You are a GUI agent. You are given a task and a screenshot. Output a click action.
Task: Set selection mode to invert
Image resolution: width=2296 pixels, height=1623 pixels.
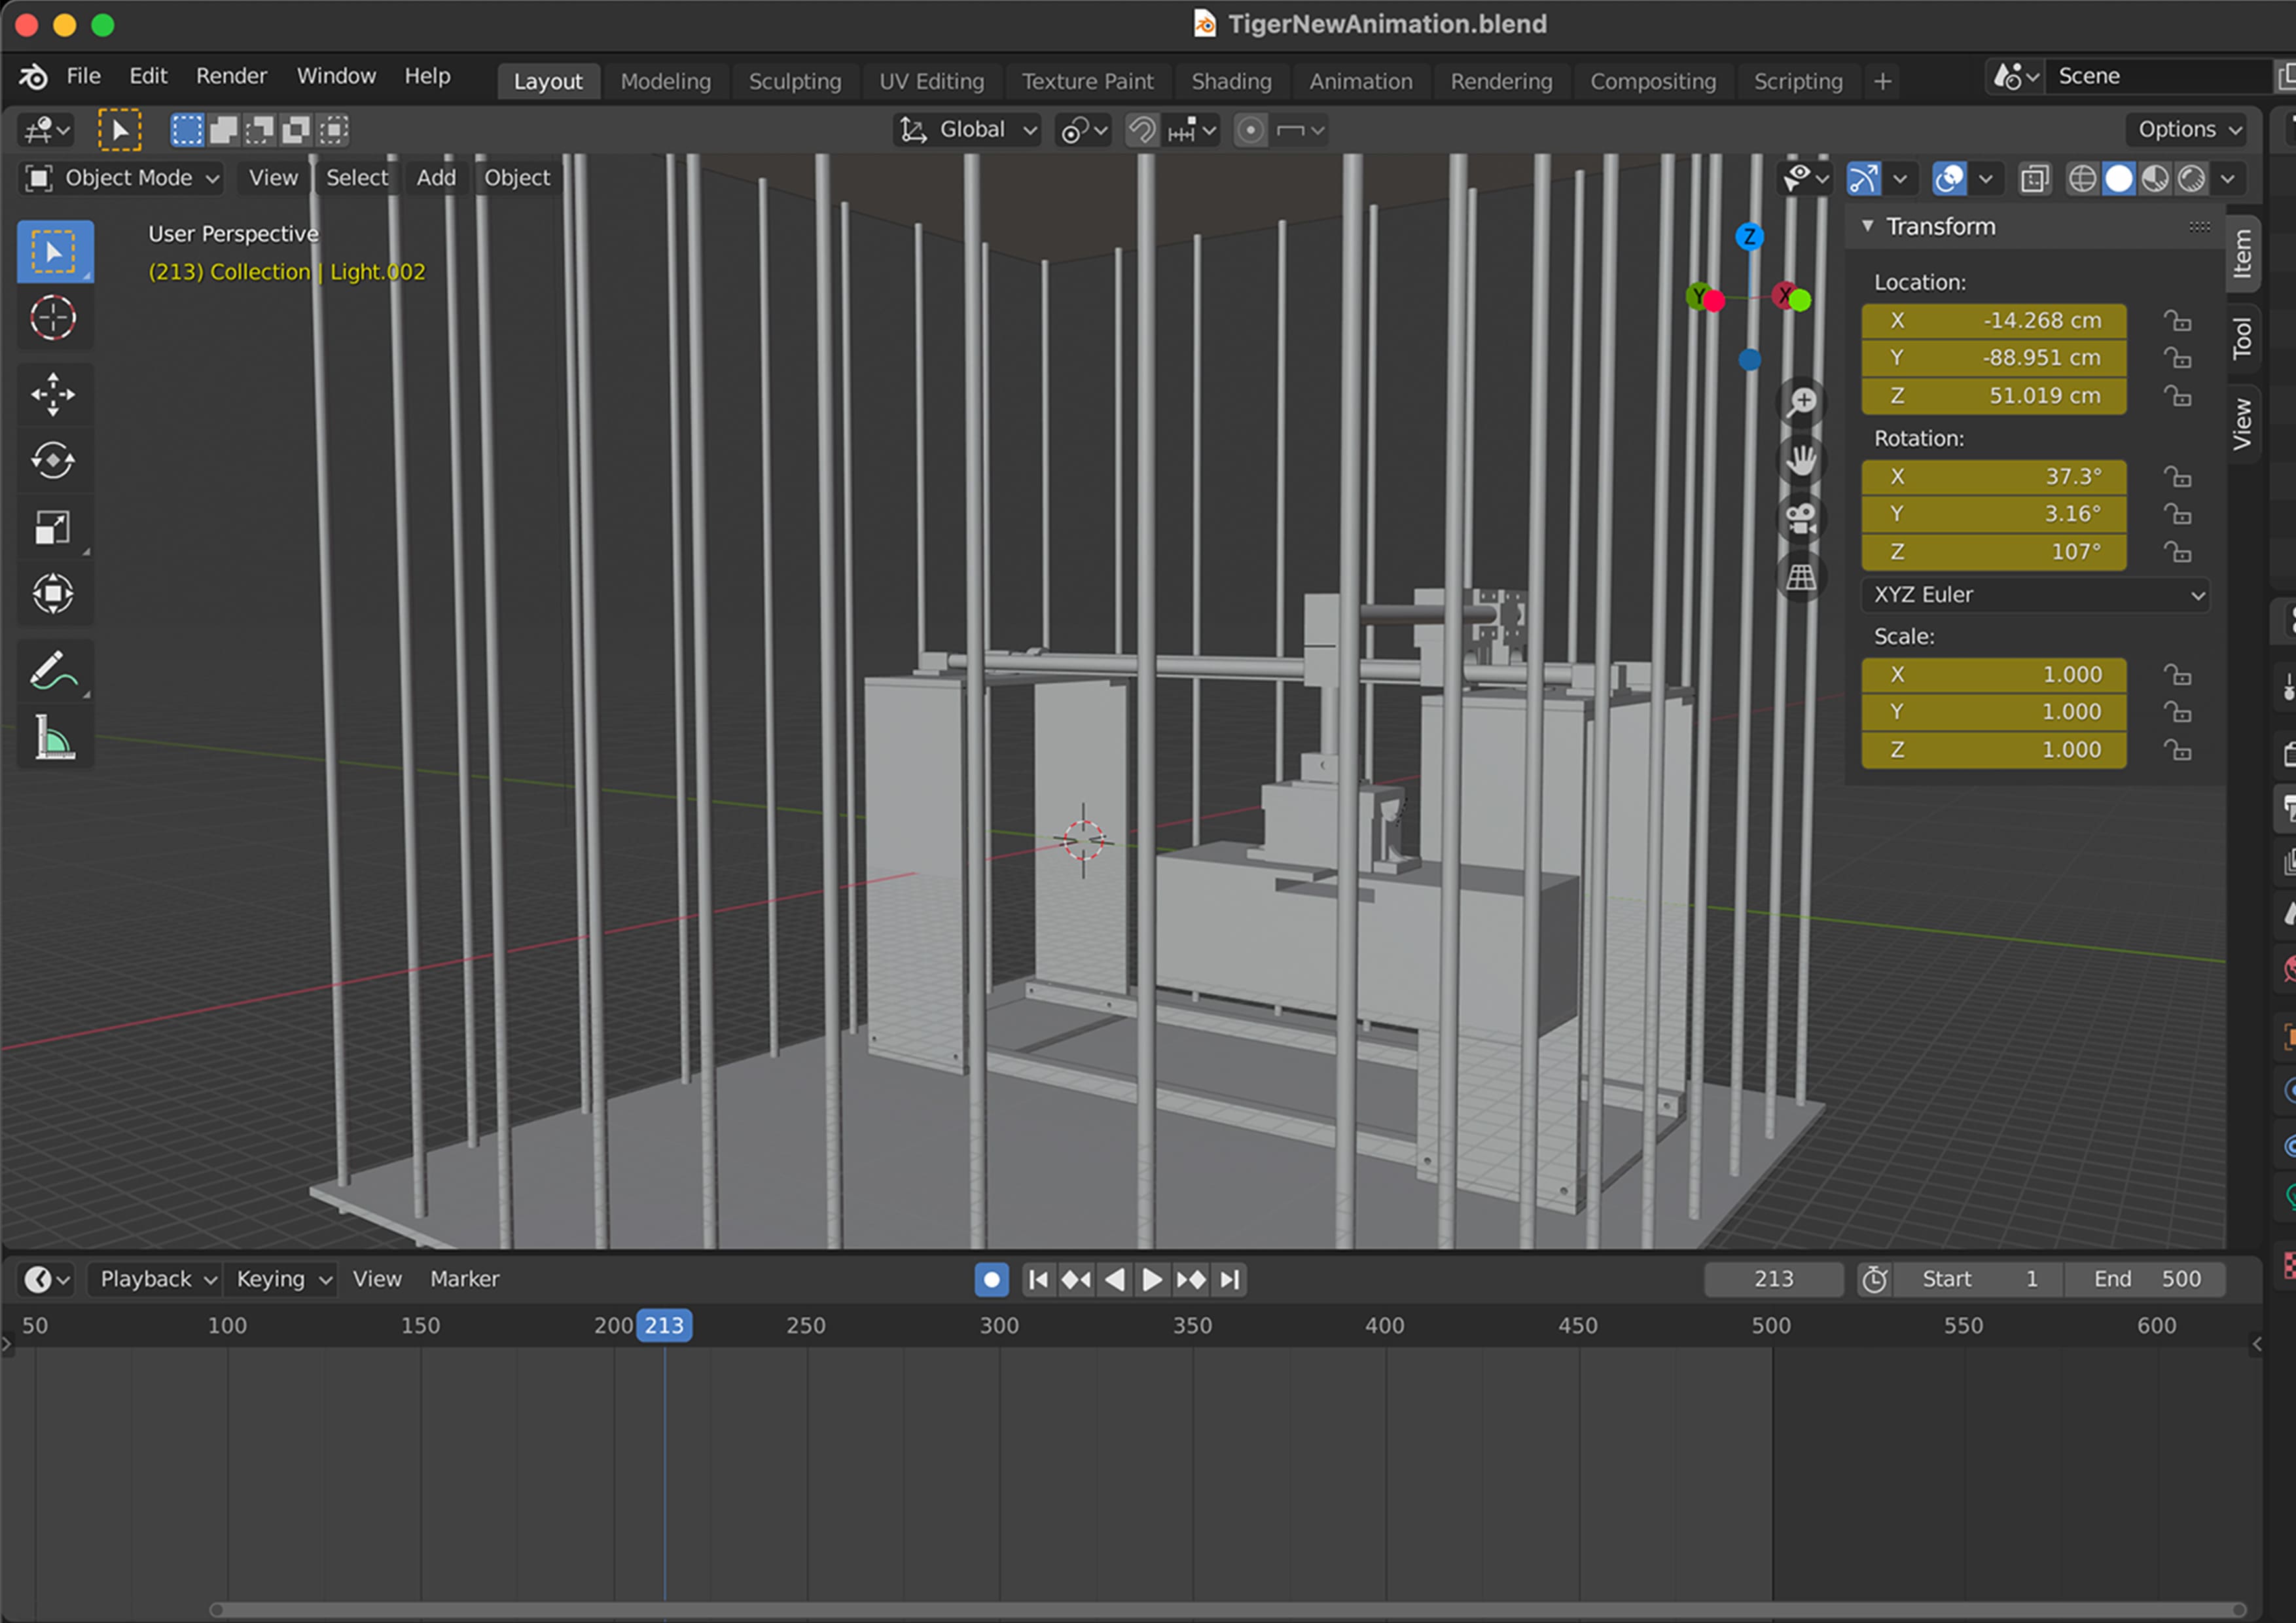click(x=296, y=130)
